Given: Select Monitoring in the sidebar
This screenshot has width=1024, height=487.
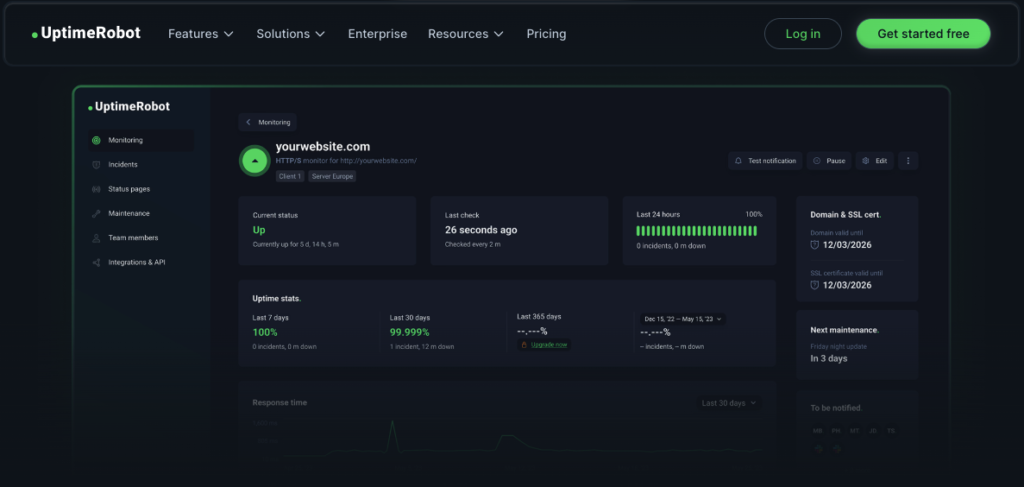Looking at the screenshot, I should coord(140,140).
